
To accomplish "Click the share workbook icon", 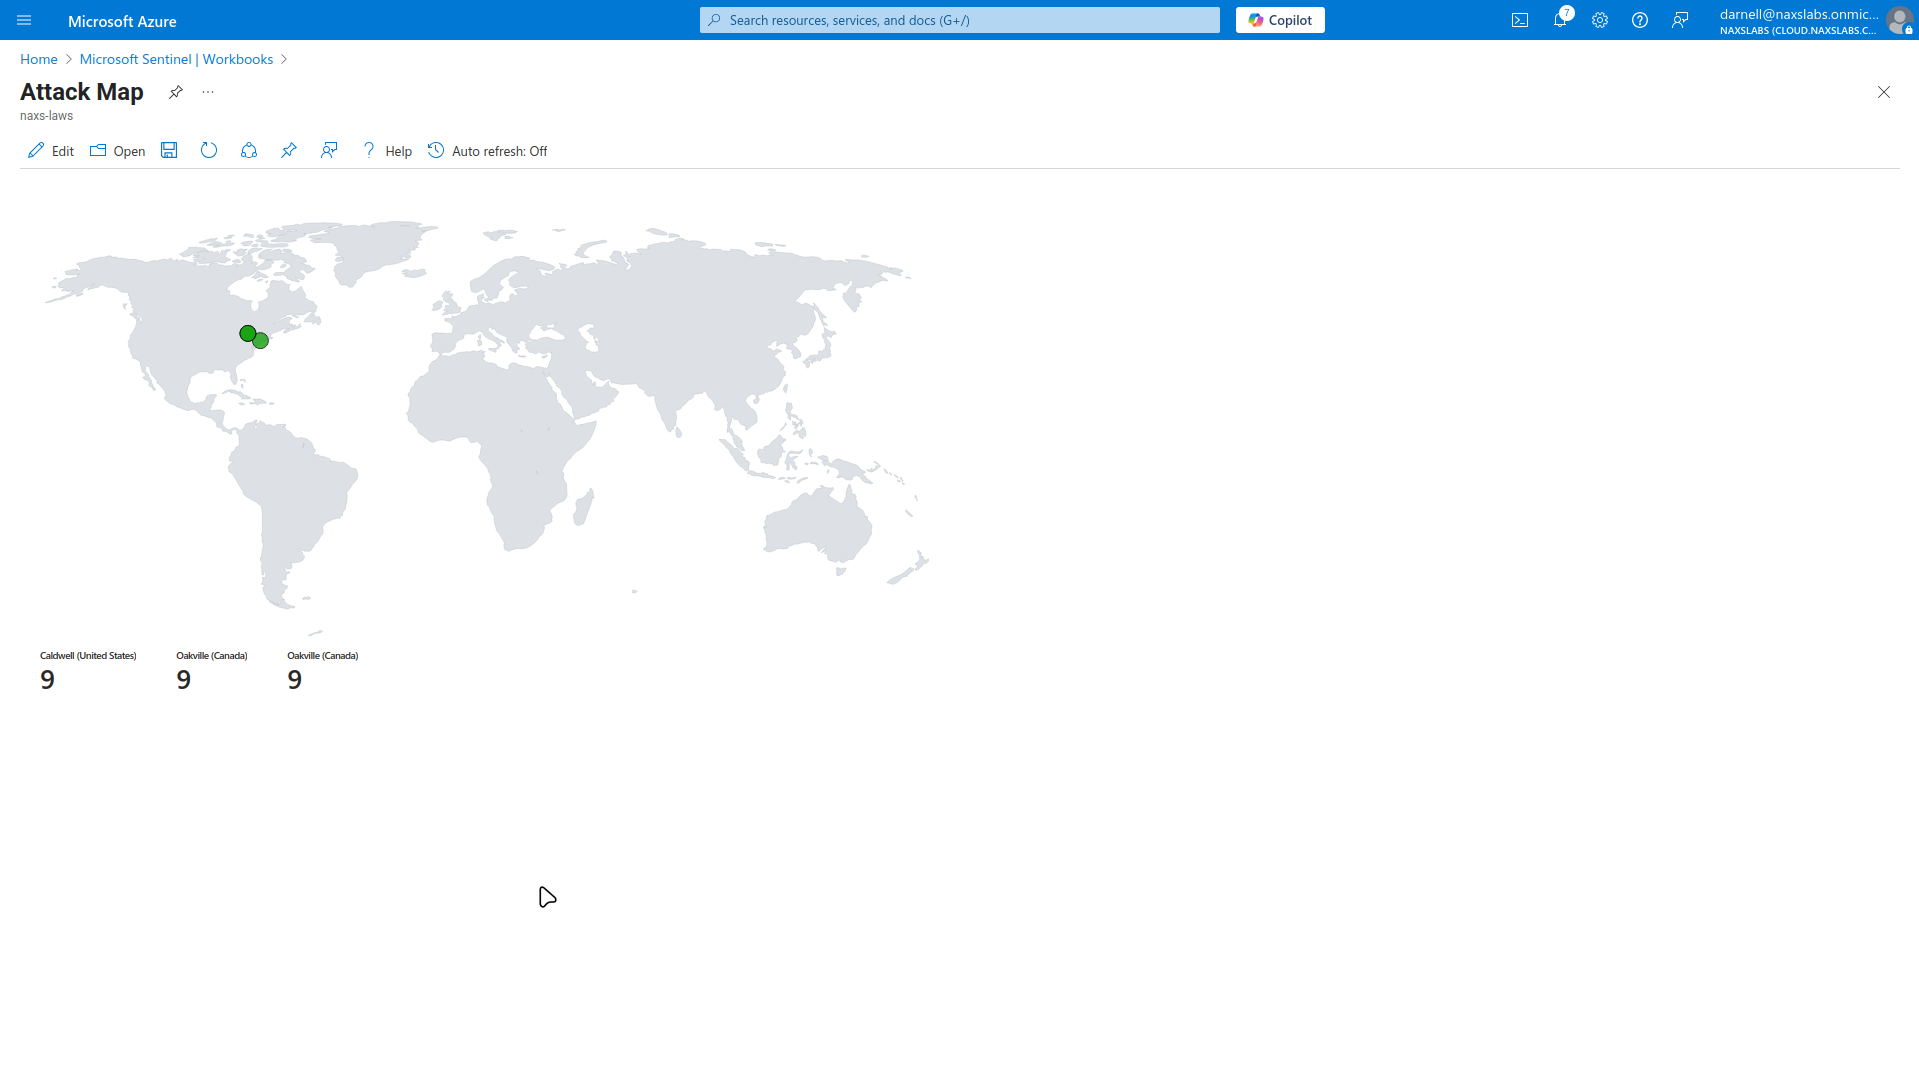I will point(249,150).
